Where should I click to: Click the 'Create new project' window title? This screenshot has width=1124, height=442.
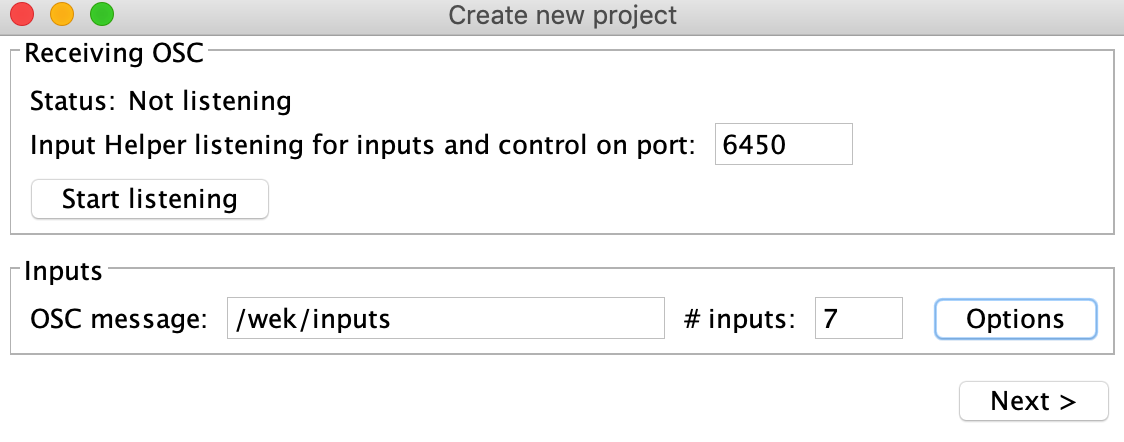[x=562, y=16]
